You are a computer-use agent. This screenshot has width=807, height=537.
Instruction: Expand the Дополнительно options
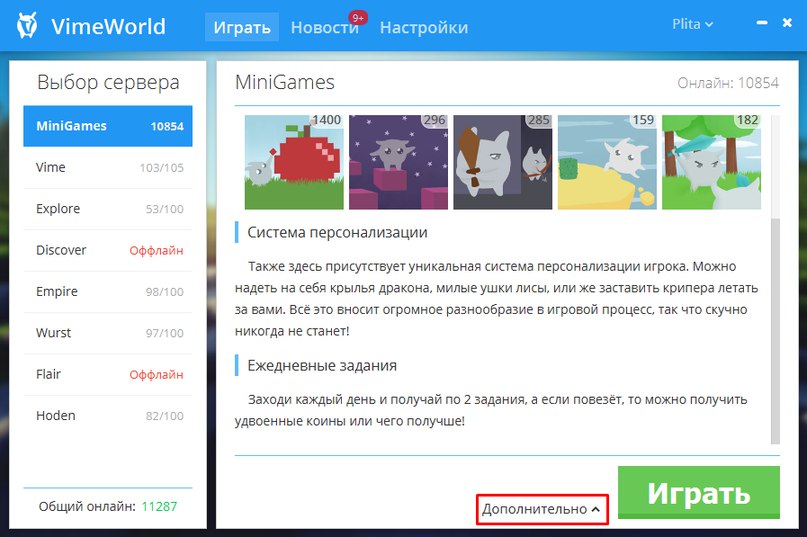click(542, 509)
